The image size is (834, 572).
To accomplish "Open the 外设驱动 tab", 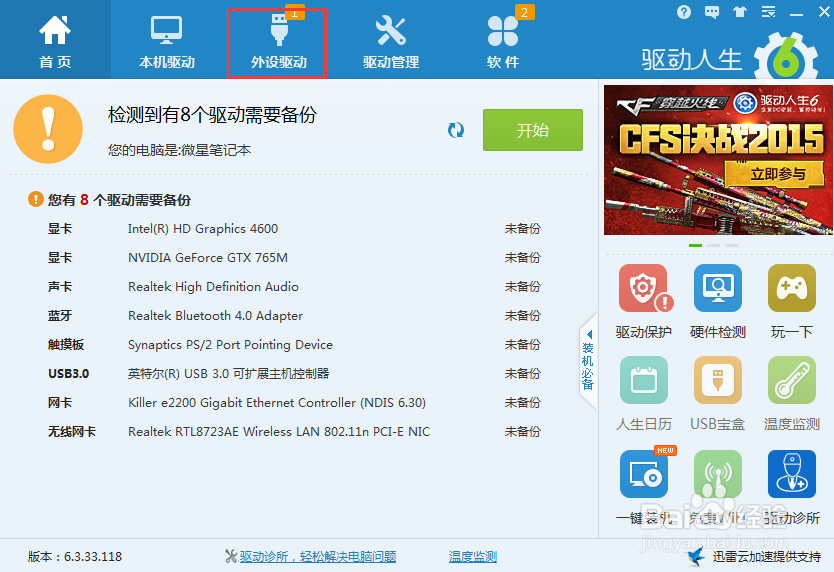I will [277, 43].
